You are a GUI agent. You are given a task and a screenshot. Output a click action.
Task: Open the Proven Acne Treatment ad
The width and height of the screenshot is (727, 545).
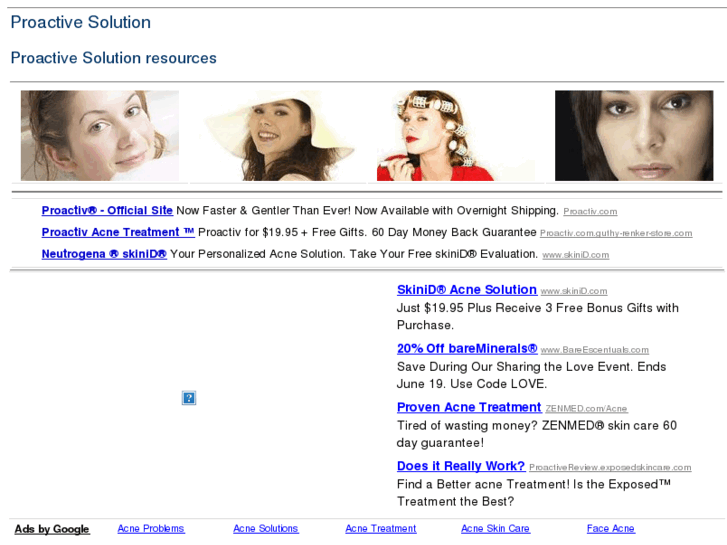[469, 408]
